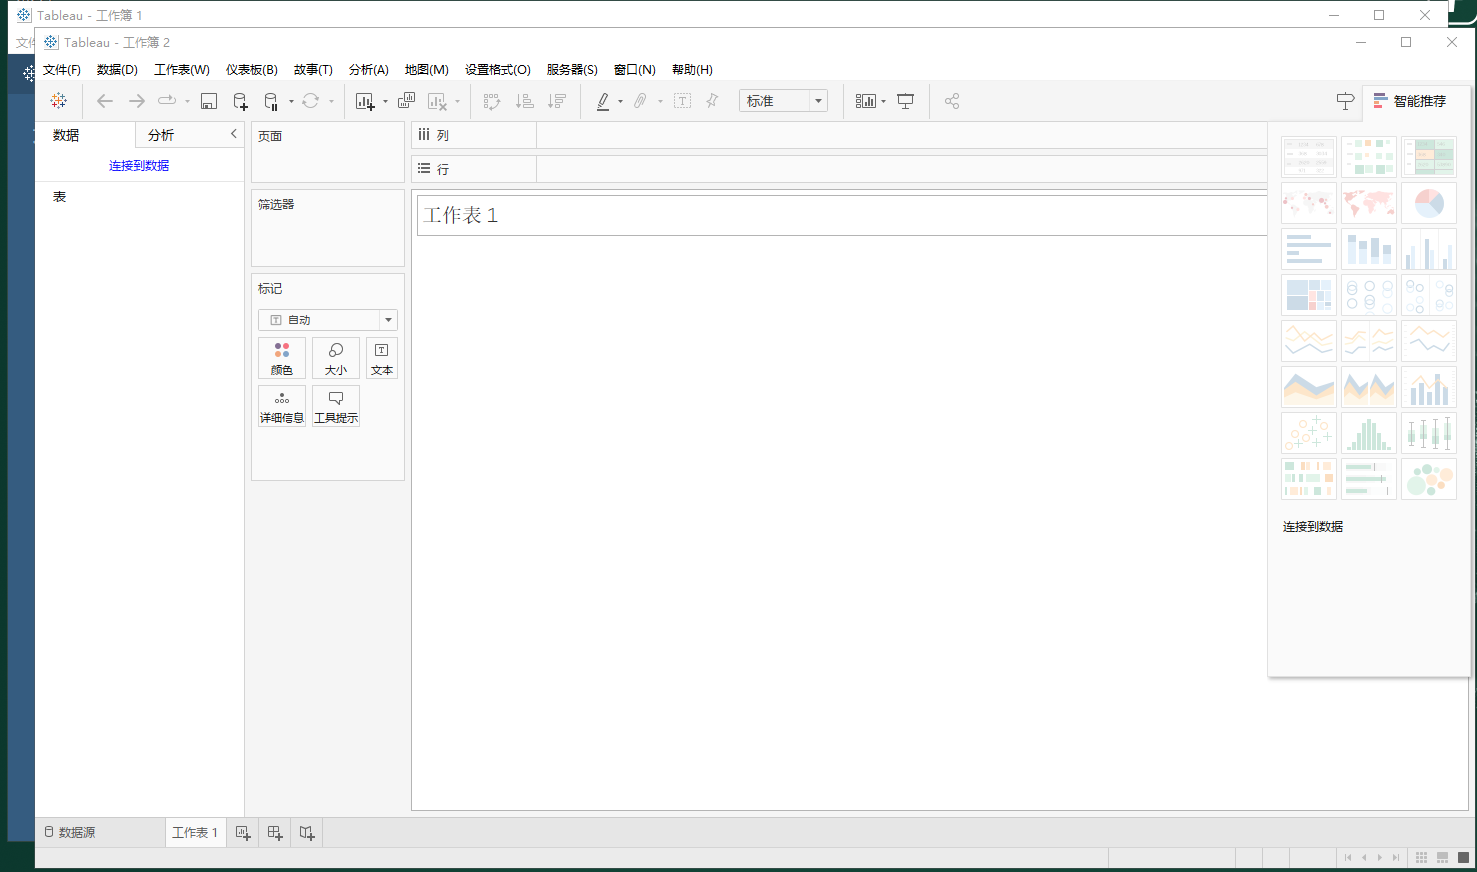1477x872 pixels.
Task: Toggle presentation mode in the toolbar
Action: pyautogui.click(x=905, y=100)
